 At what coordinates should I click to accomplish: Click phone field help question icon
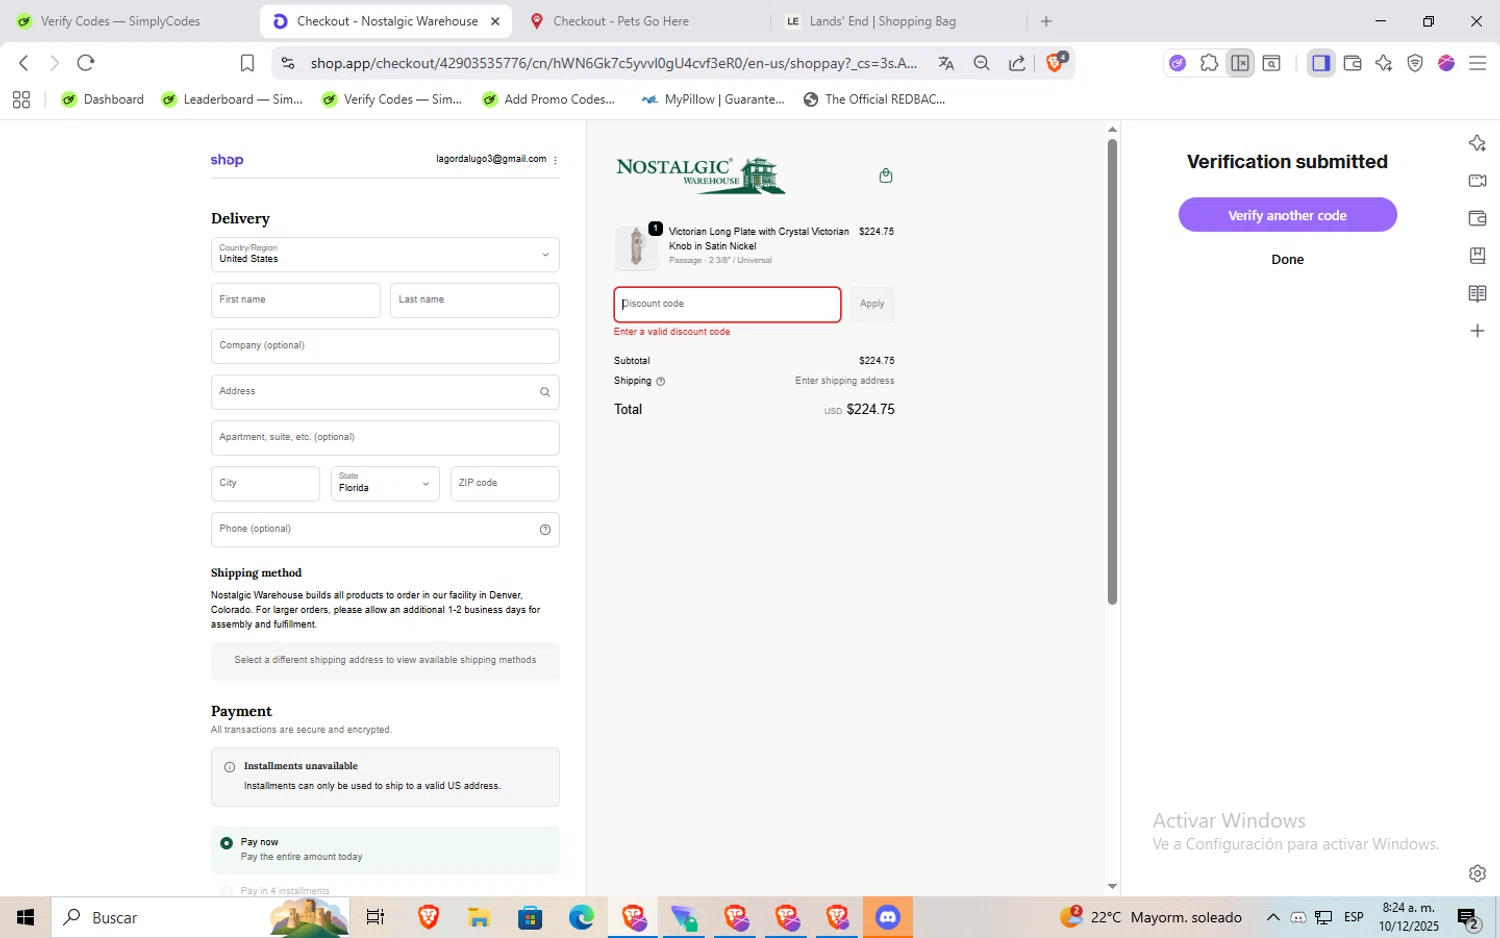(x=545, y=530)
